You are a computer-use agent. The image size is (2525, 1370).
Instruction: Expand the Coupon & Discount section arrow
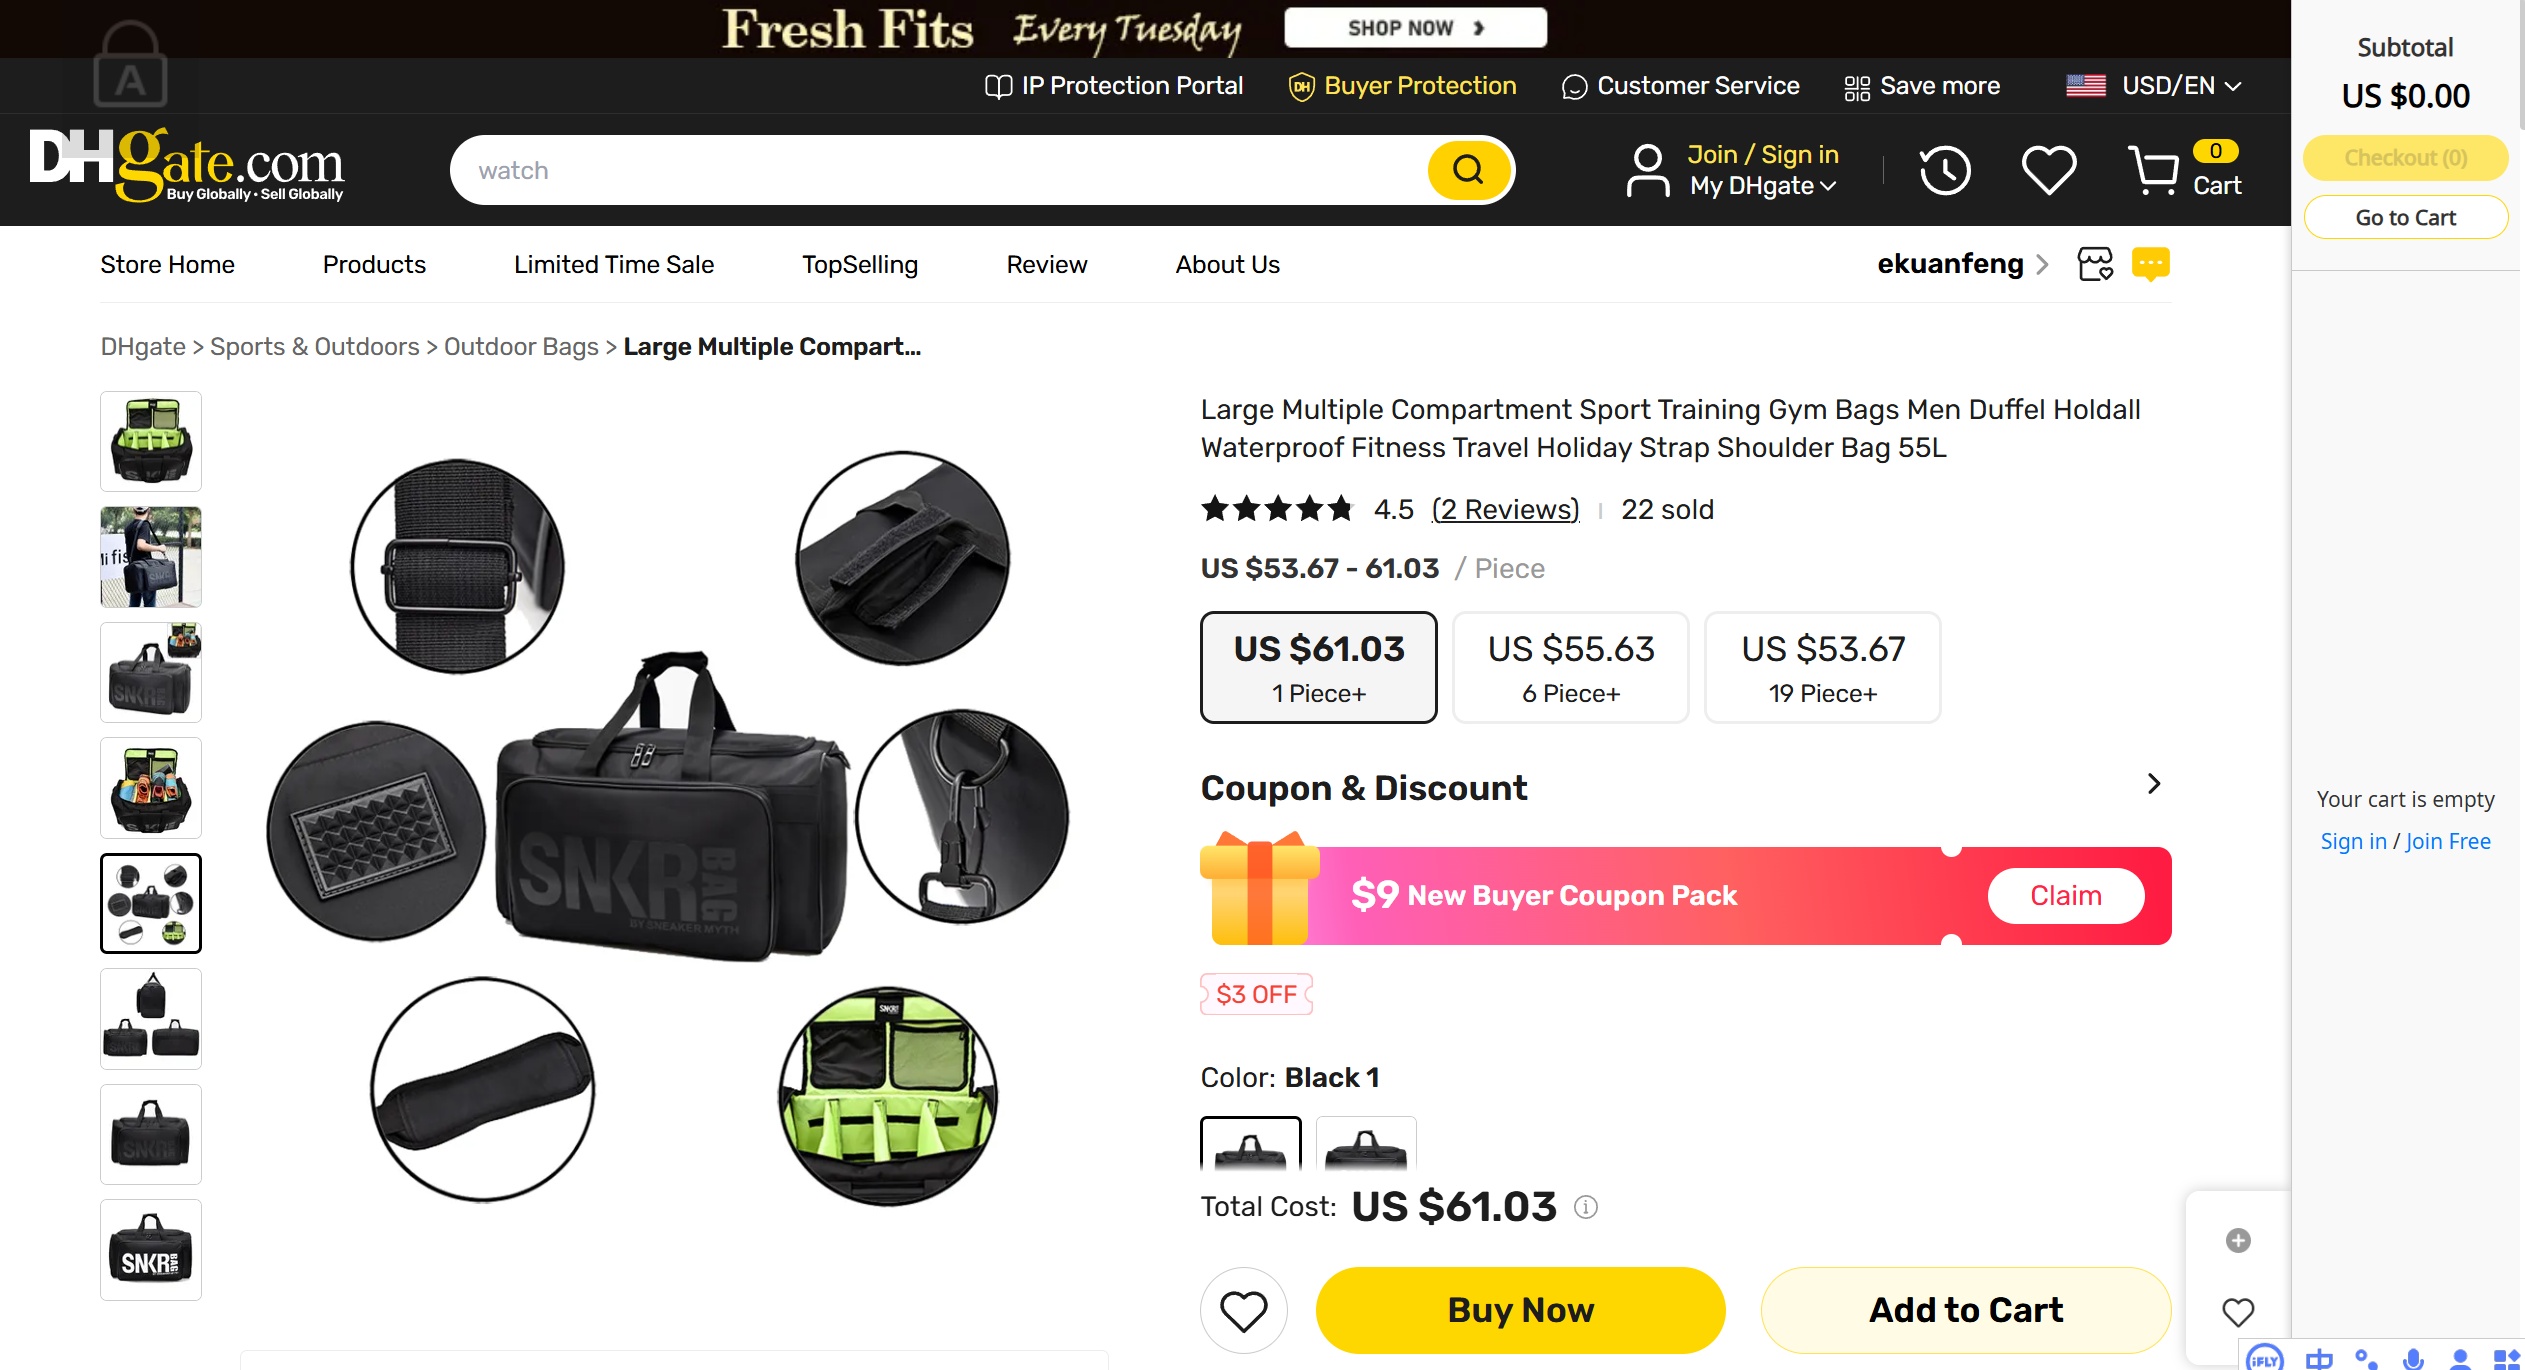tap(2153, 784)
